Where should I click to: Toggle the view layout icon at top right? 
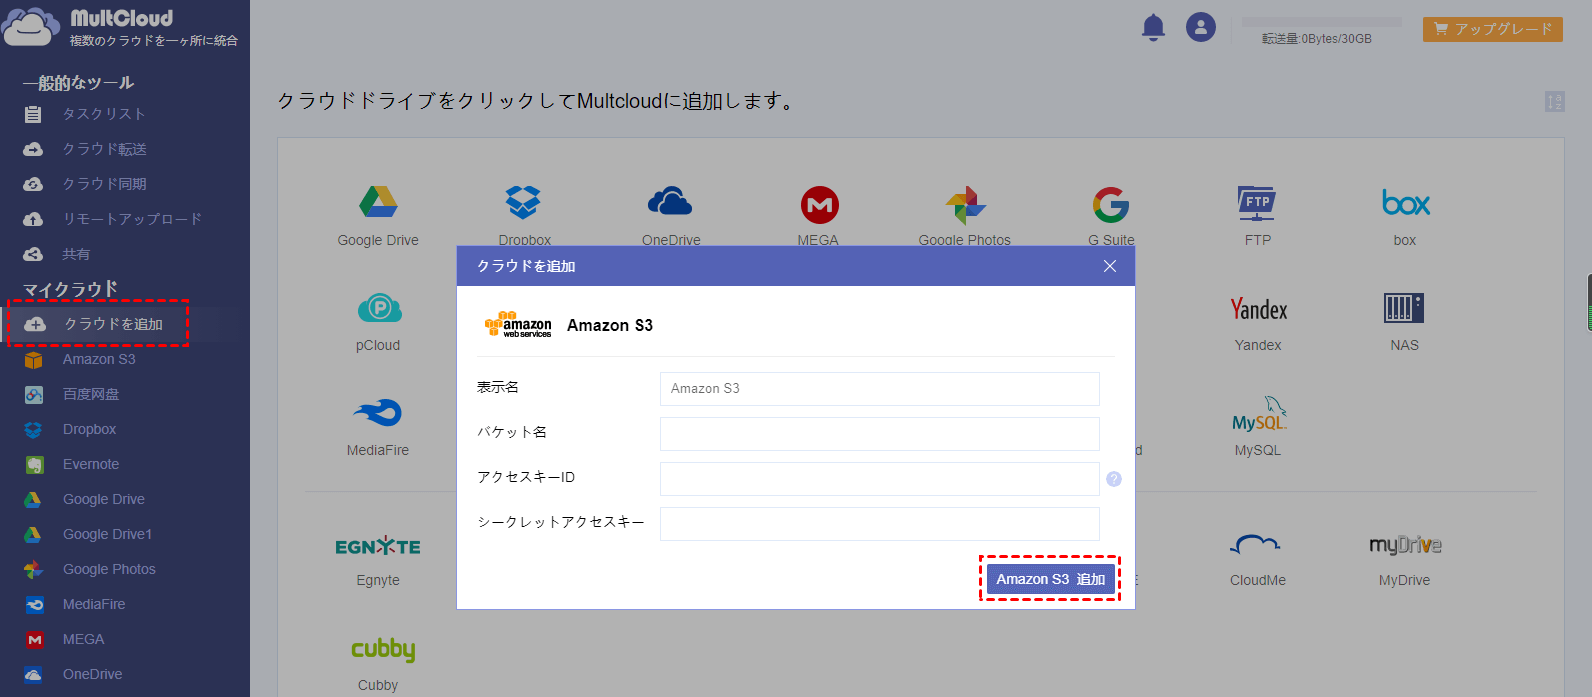click(x=1554, y=101)
